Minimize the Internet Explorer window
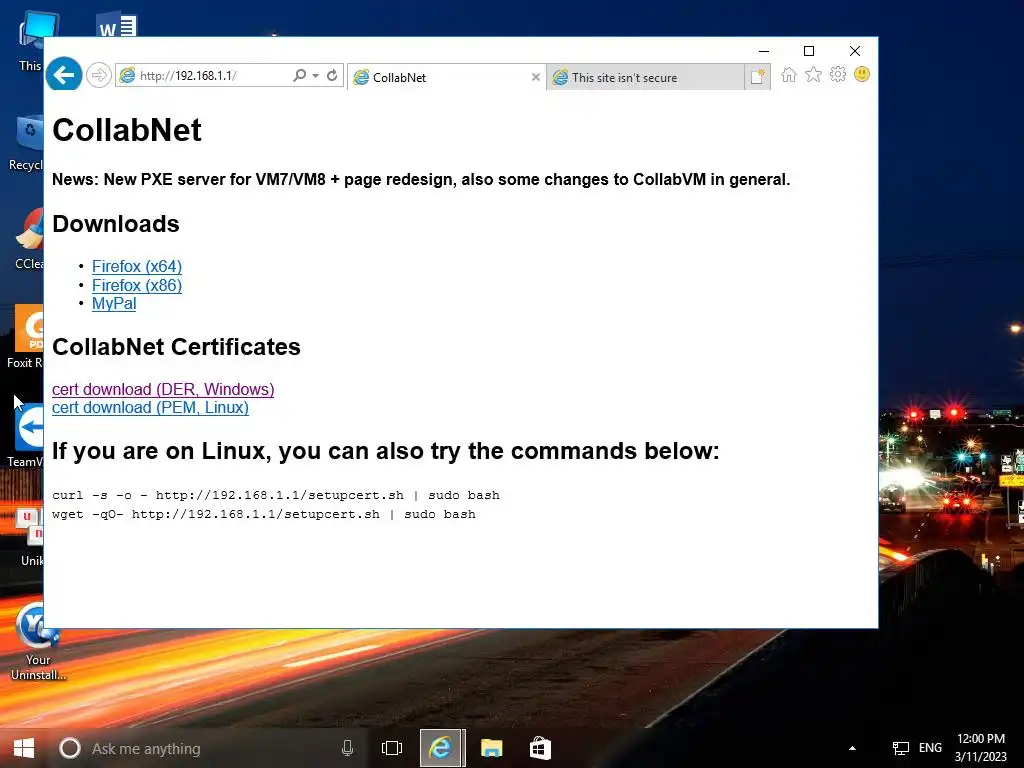 coord(763,51)
